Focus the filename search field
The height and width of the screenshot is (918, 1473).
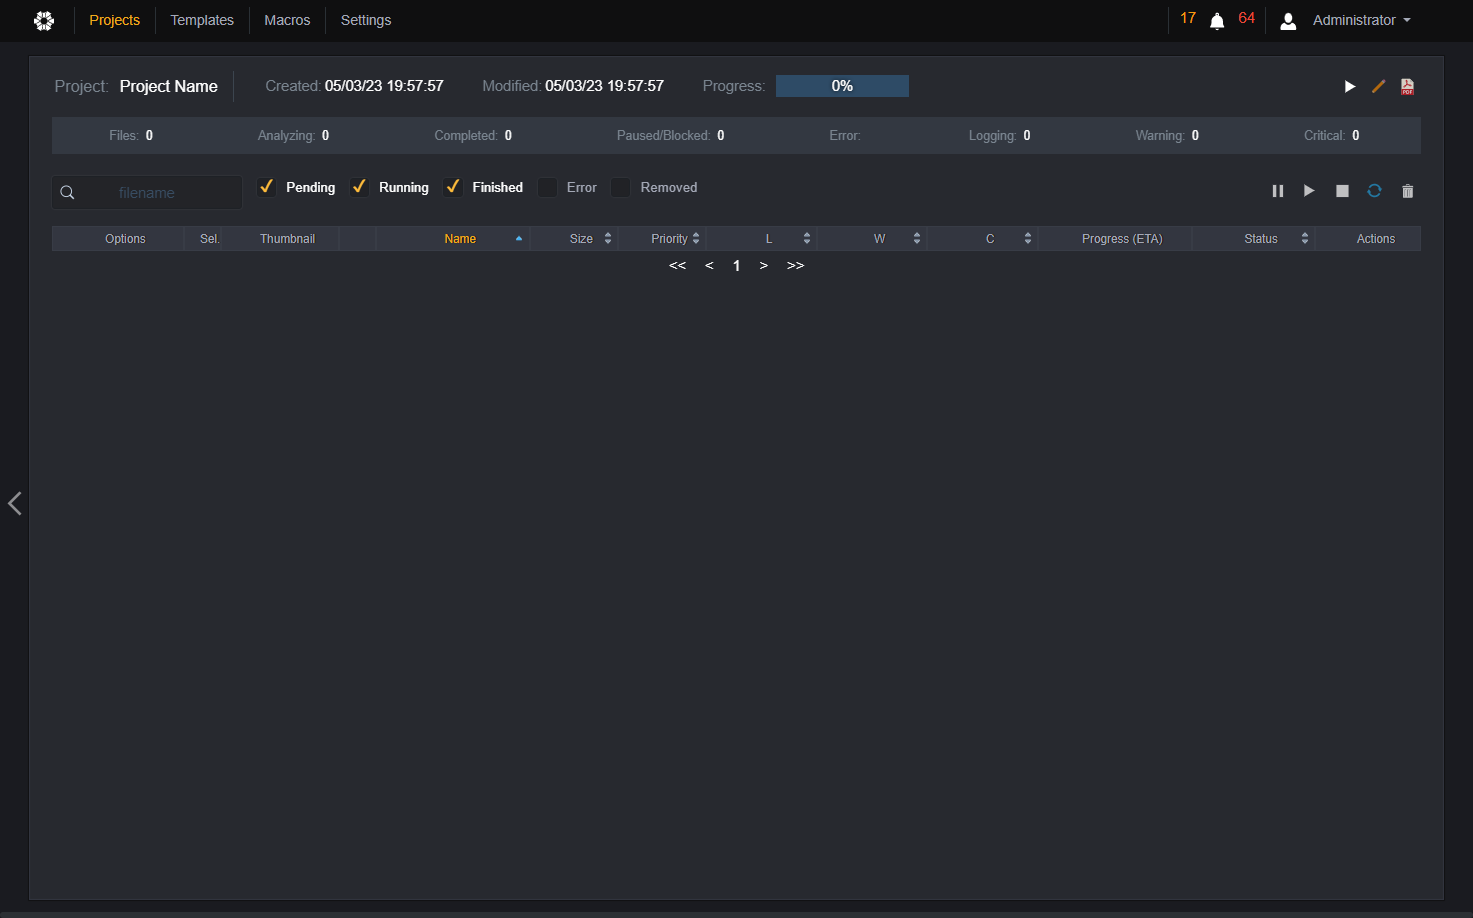tap(147, 193)
